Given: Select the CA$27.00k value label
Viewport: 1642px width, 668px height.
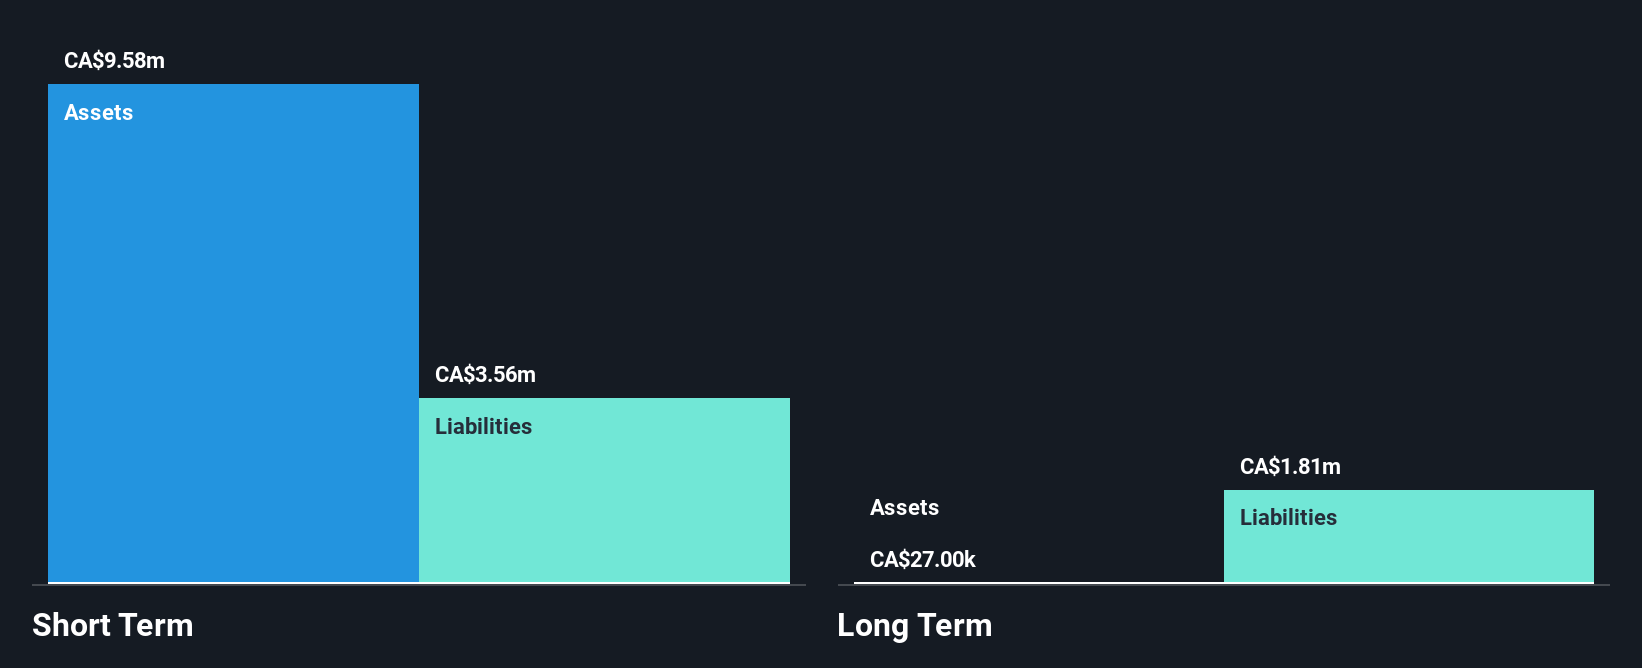Looking at the screenshot, I should (x=923, y=560).
